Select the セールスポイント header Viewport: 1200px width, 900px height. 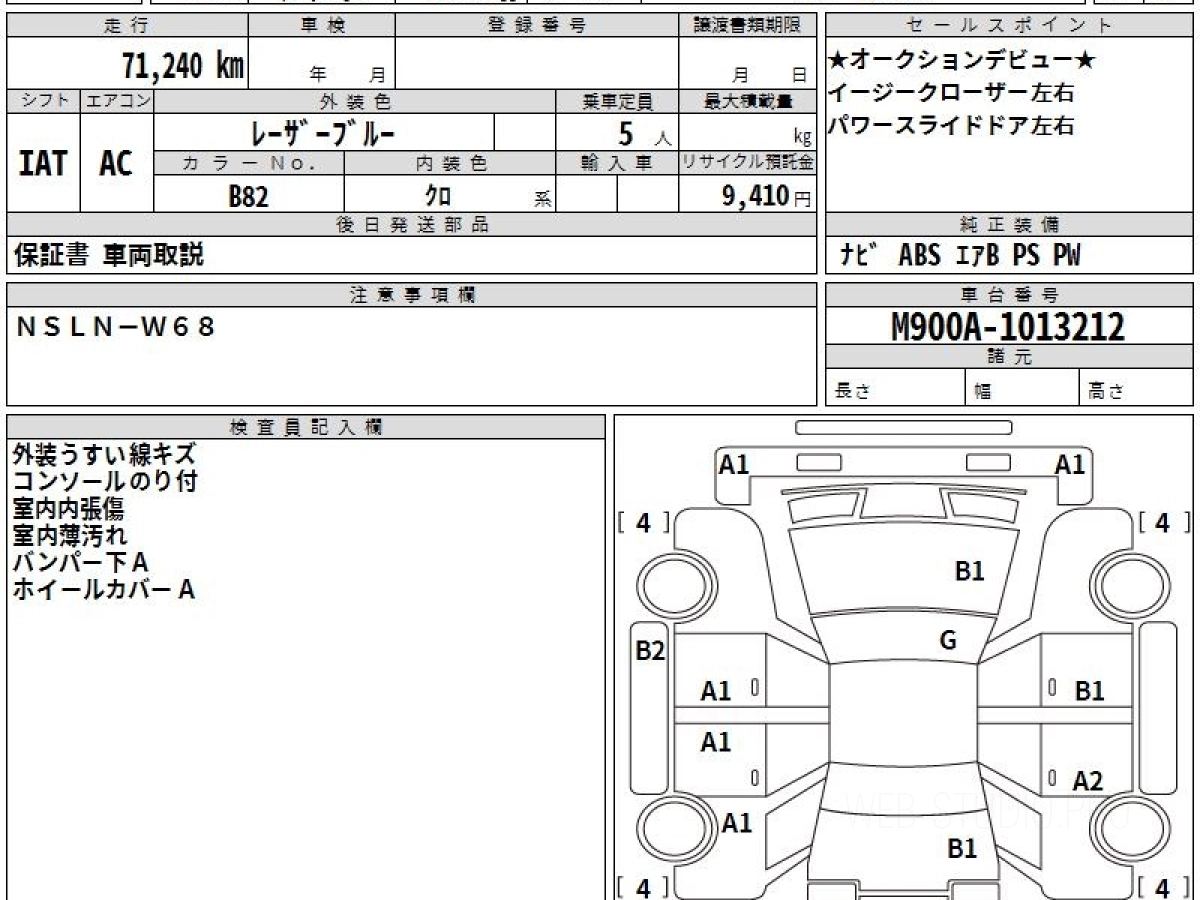[1010, 26]
